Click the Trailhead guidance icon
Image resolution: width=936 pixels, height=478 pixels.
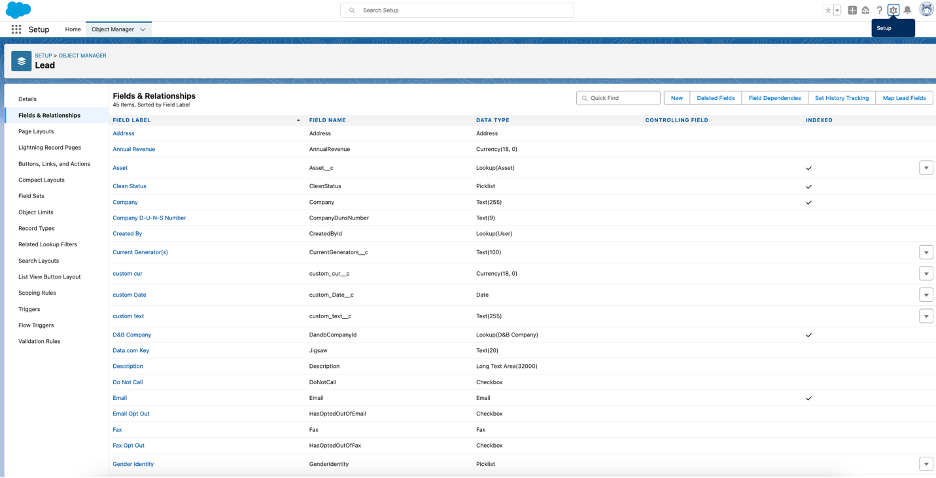point(865,10)
